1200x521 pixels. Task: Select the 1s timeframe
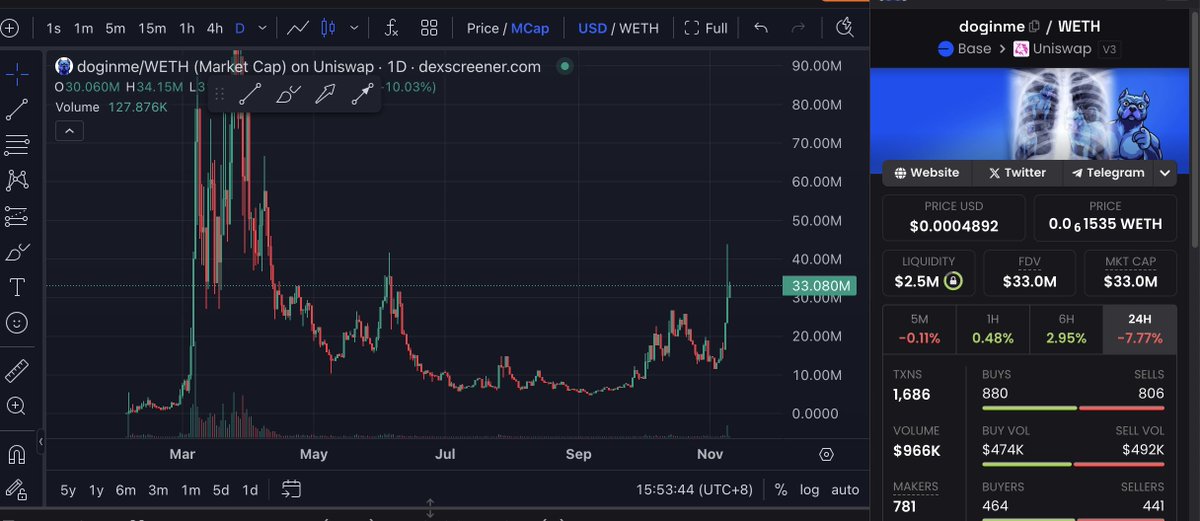tap(53, 28)
